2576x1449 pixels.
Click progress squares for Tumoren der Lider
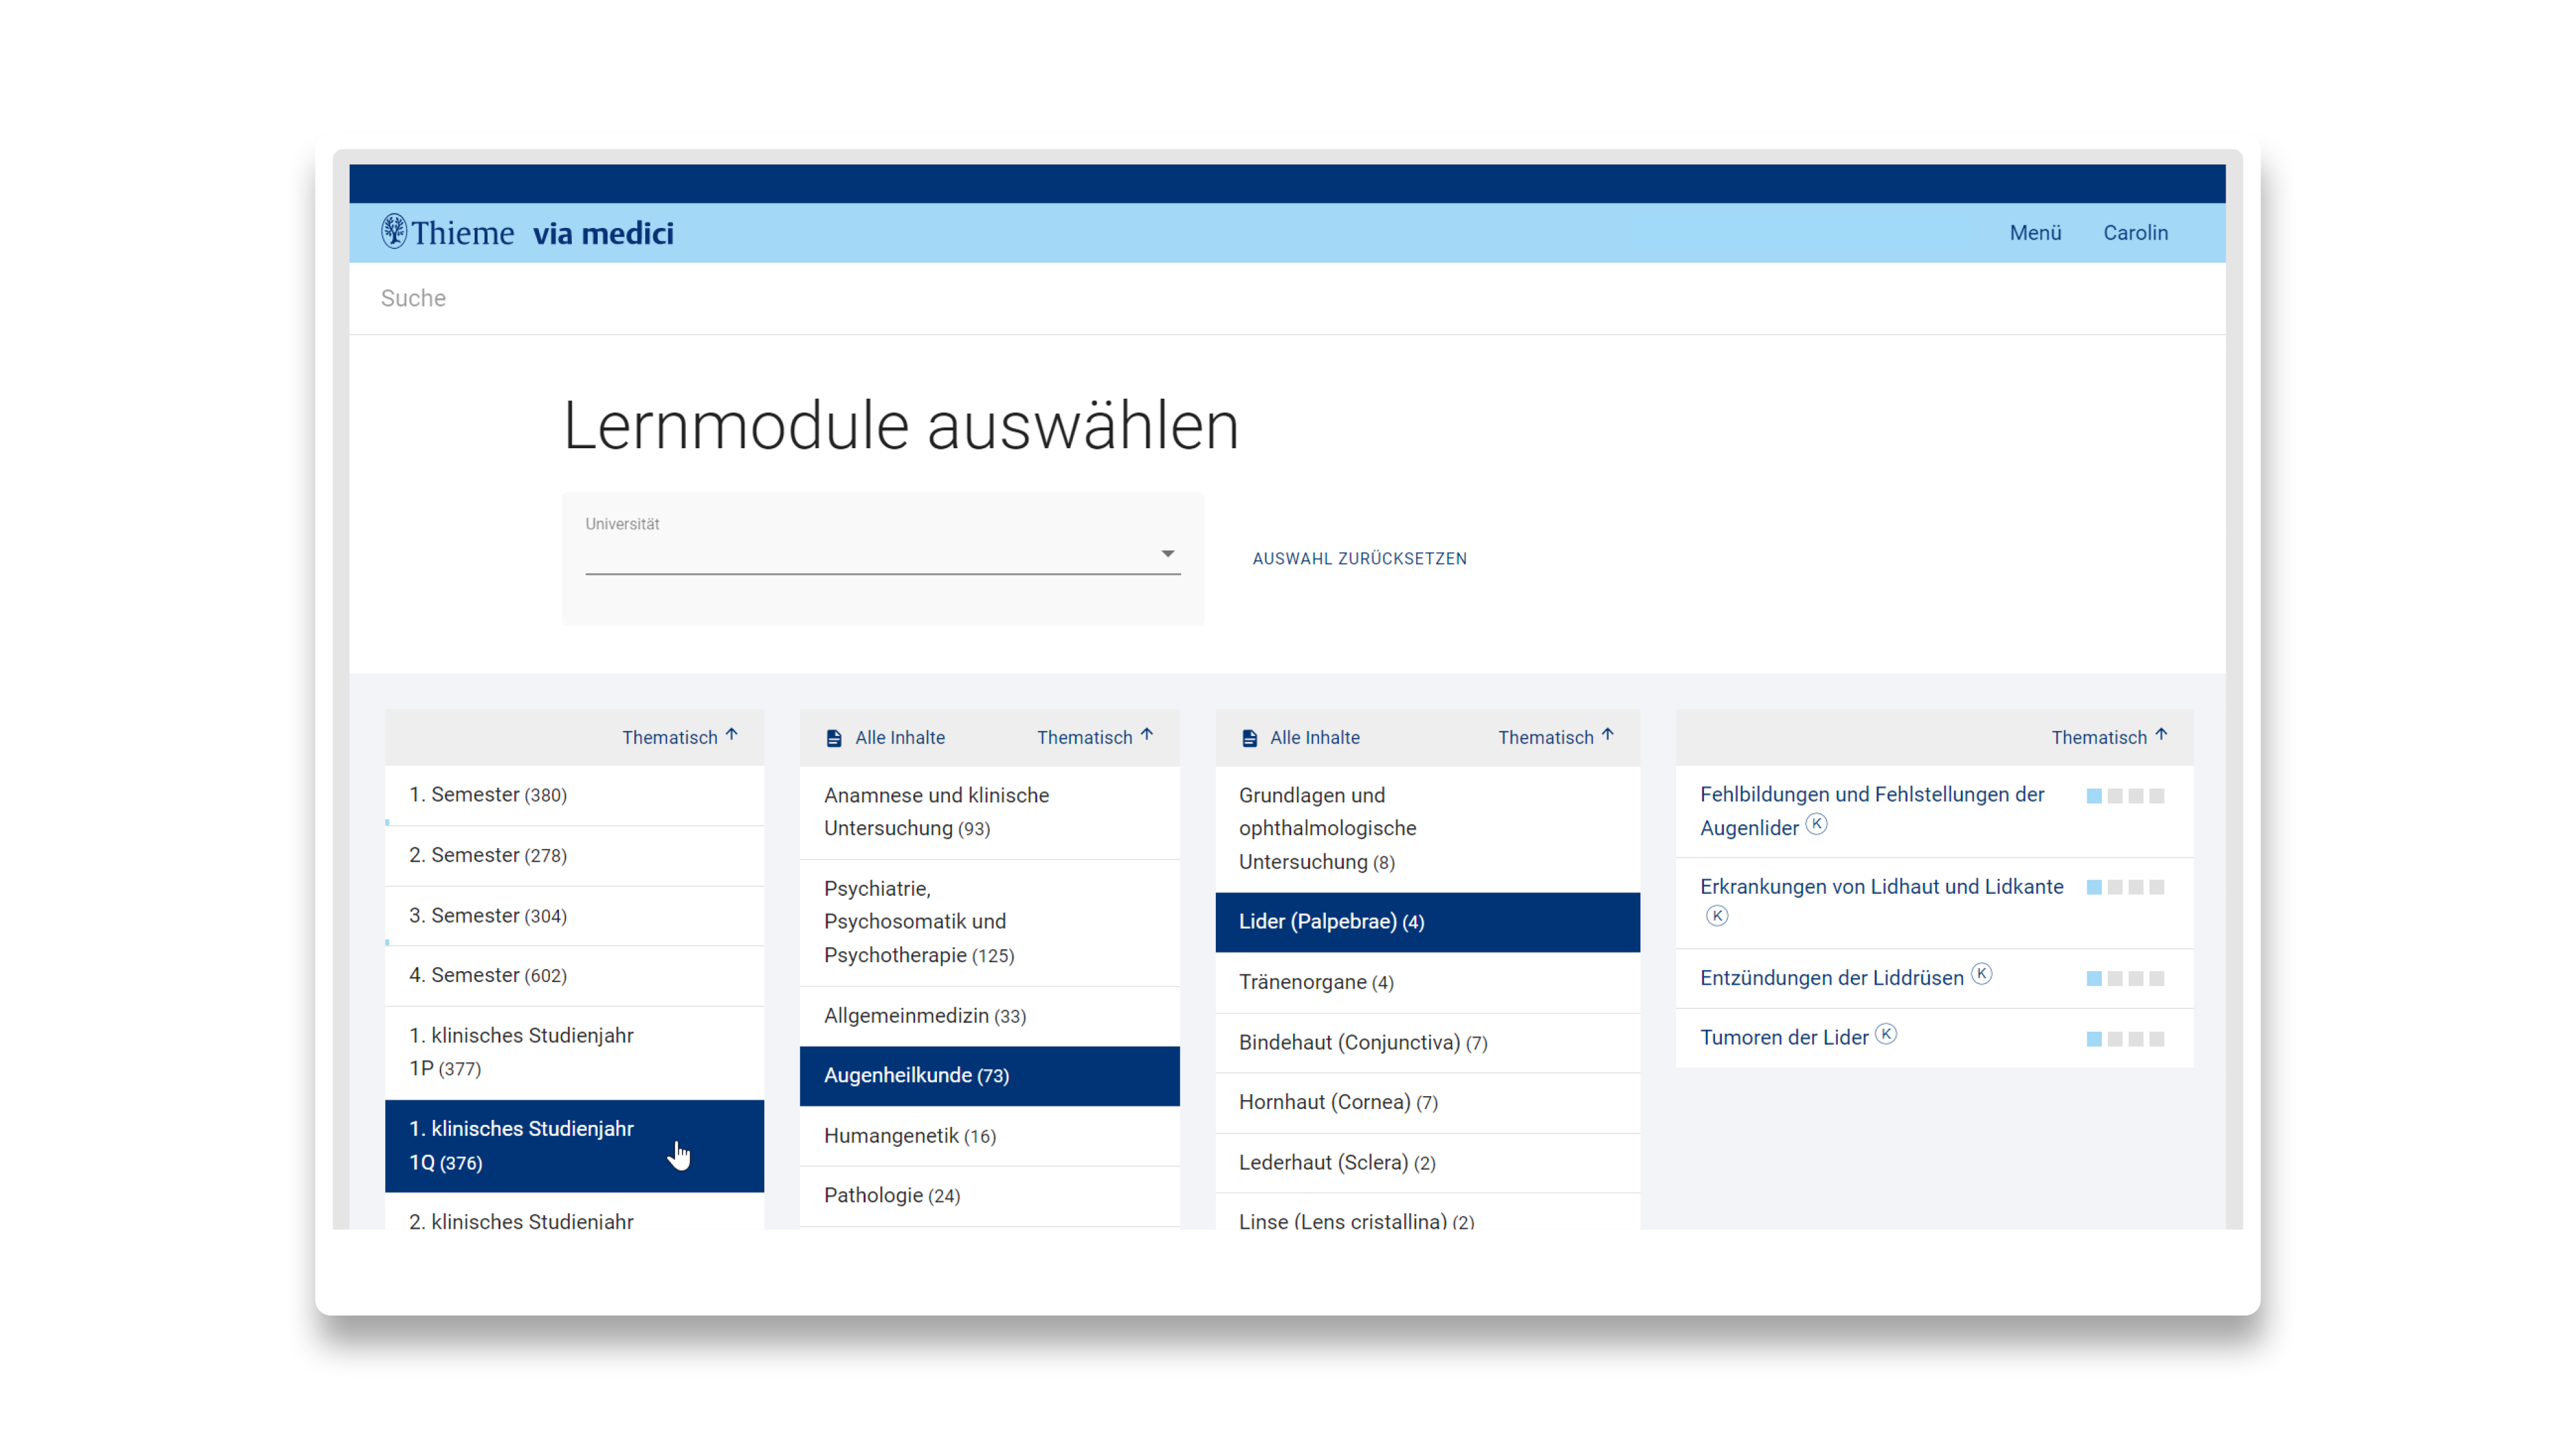2125,1040
